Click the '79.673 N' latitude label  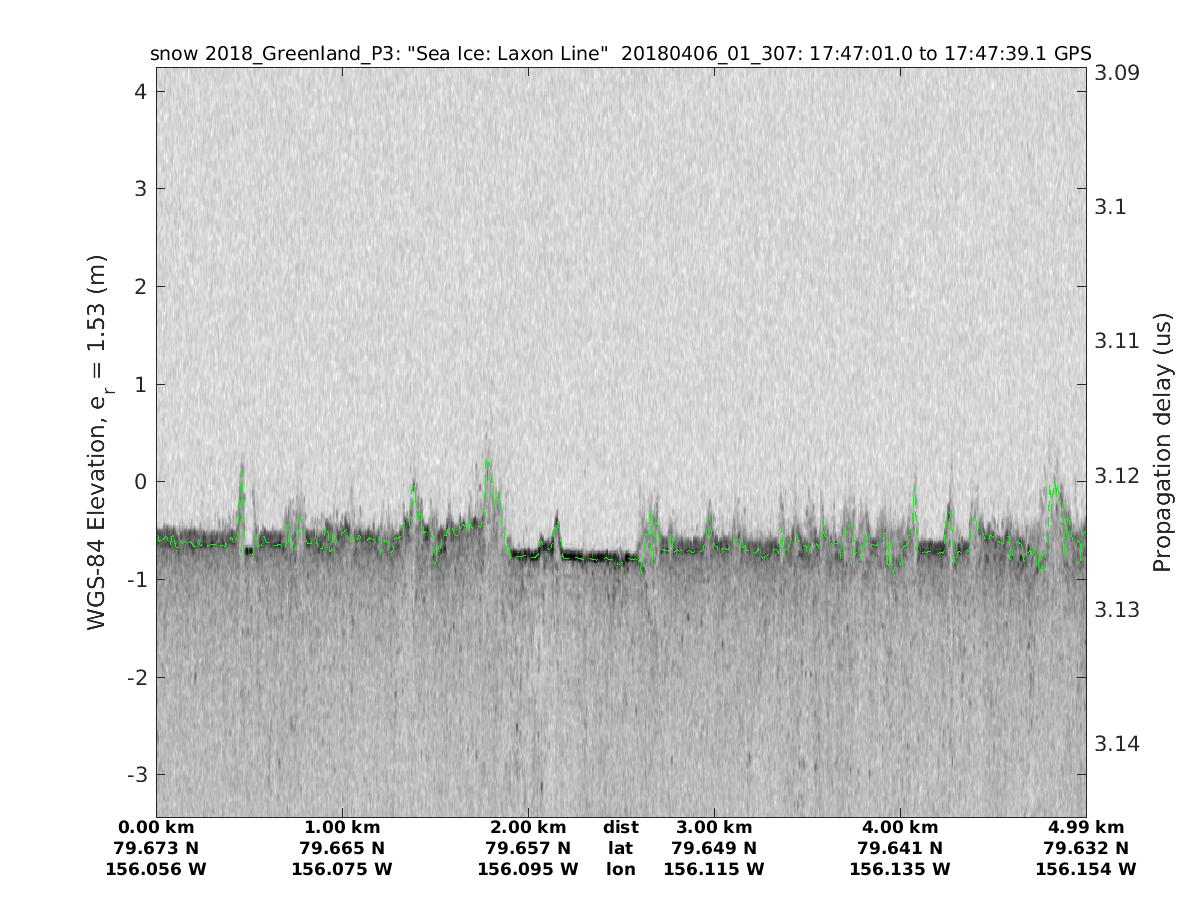[x=156, y=849]
